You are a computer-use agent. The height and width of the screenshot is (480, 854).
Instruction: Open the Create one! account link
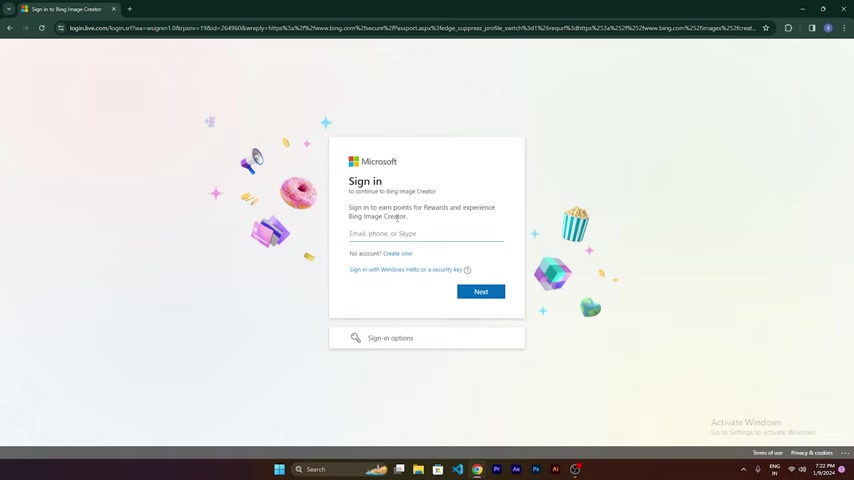tap(398, 253)
